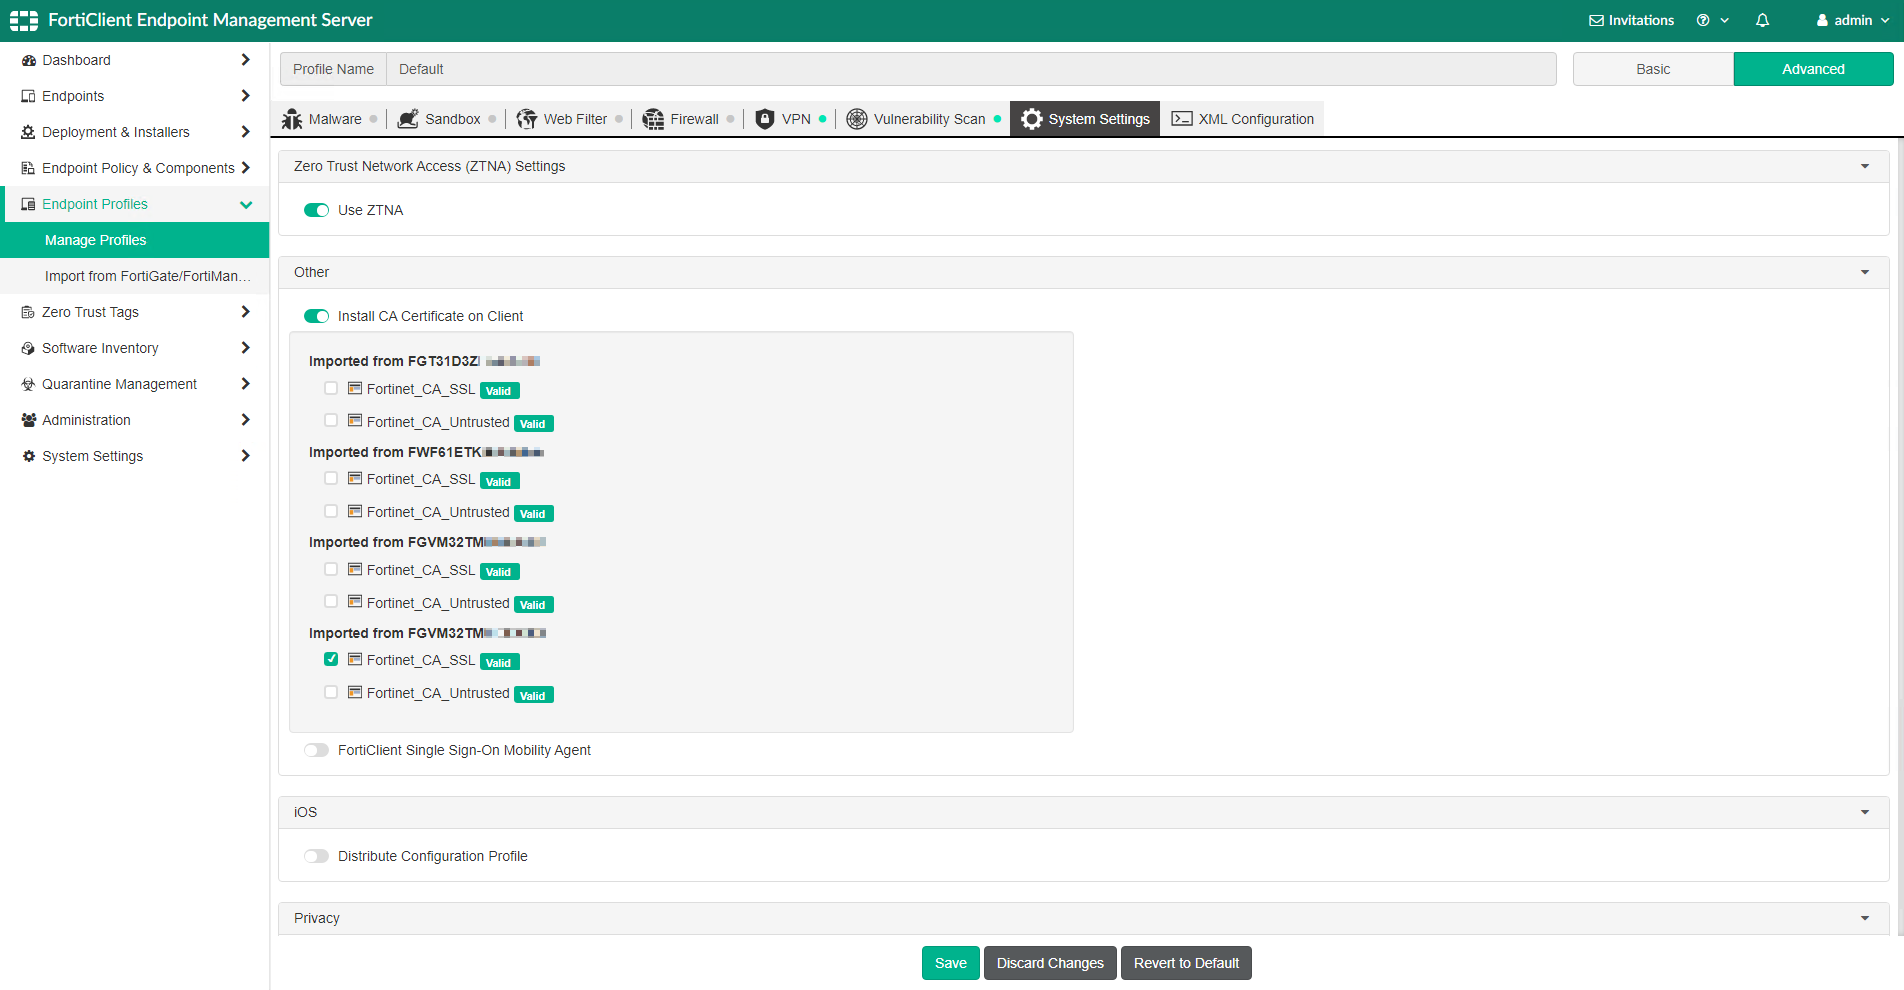Image resolution: width=1904 pixels, height=990 pixels.
Task: Open Firewall settings via its icon
Action: click(654, 118)
